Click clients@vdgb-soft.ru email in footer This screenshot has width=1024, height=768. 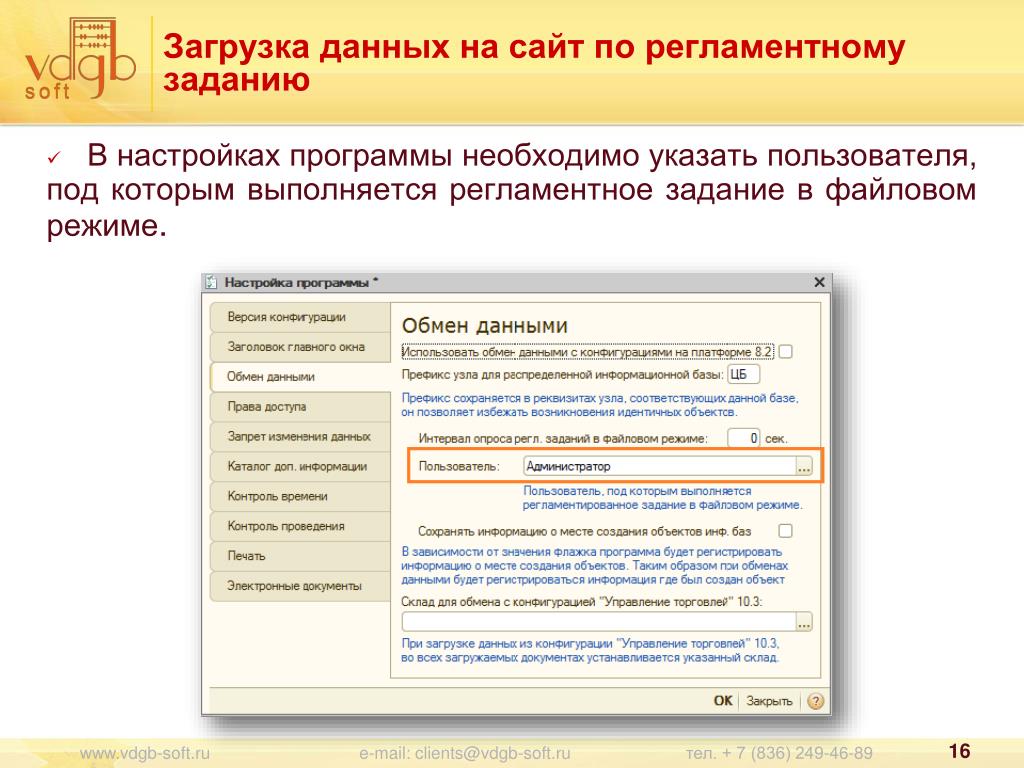492,753
